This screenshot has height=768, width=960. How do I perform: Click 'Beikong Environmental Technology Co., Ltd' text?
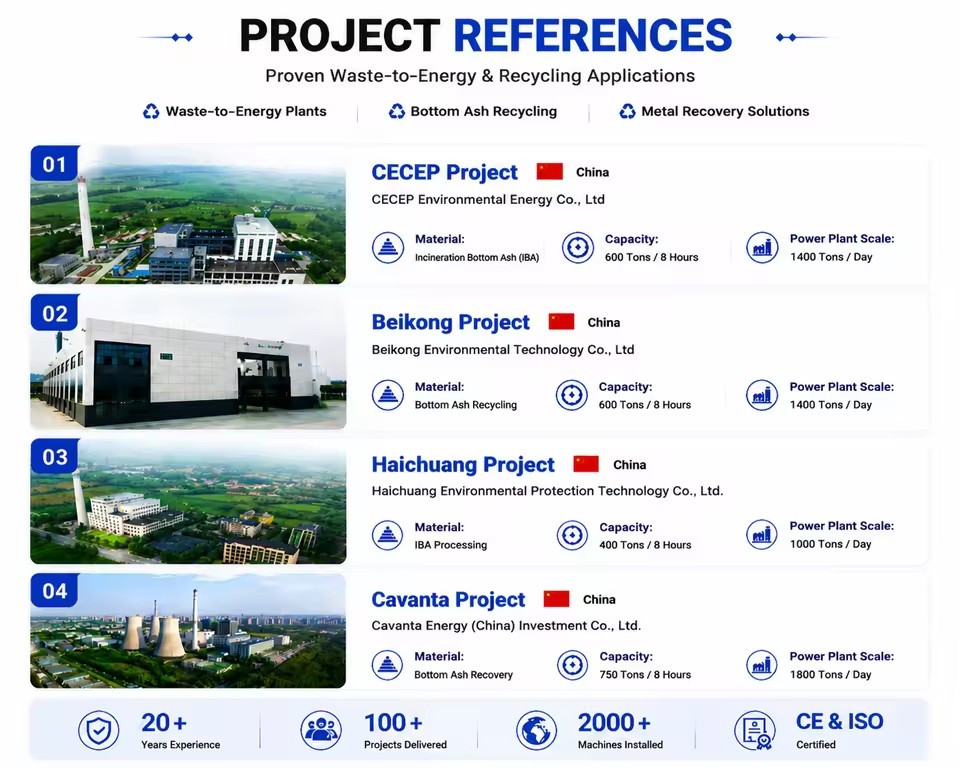click(x=503, y=350)
